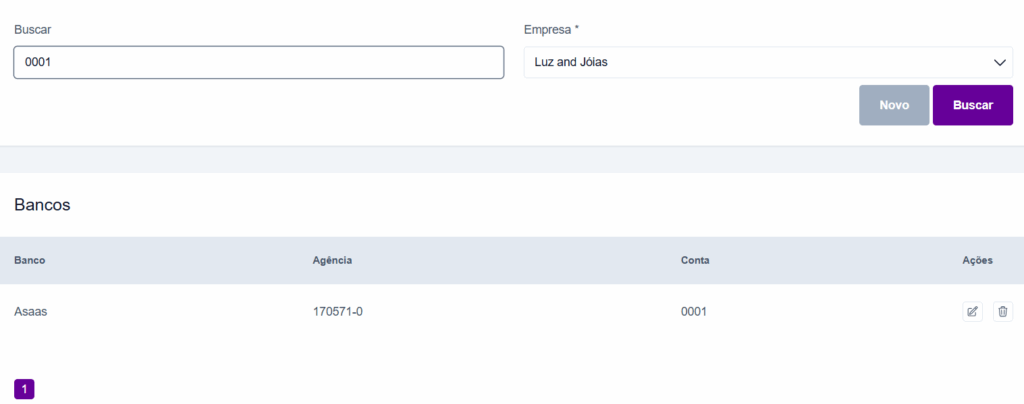Click the Buscar field label

(x=33, y=29)
